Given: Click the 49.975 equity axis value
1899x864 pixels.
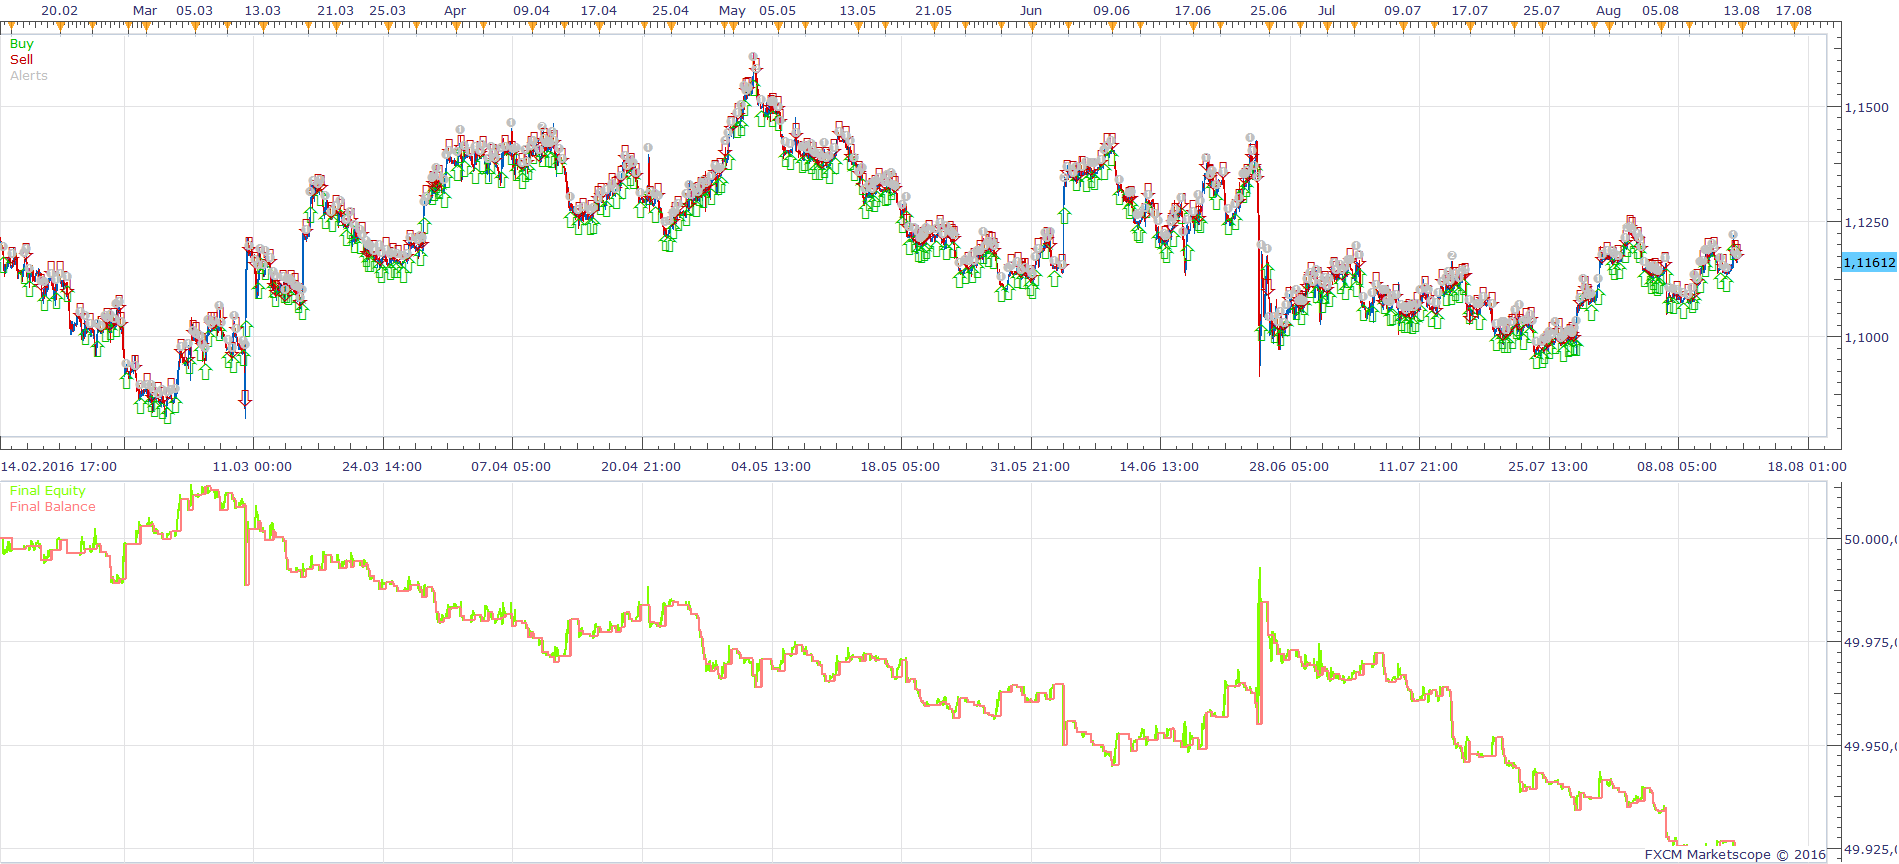Looking at the screenshot, I should coord(1870,643).
